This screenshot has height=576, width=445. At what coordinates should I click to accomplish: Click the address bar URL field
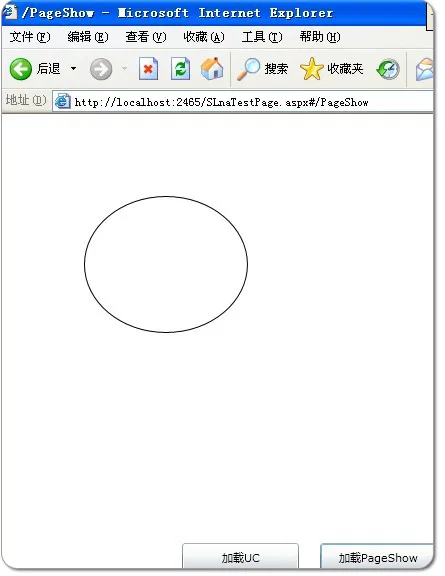point(243,102)
